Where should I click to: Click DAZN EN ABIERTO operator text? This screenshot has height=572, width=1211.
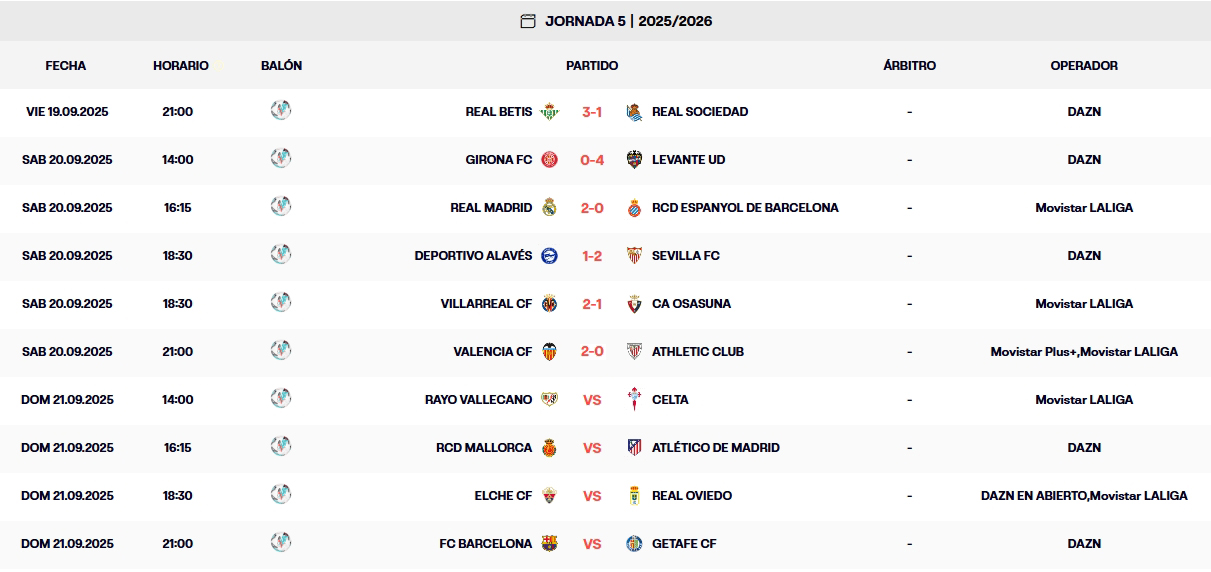tap(1033, 496)
